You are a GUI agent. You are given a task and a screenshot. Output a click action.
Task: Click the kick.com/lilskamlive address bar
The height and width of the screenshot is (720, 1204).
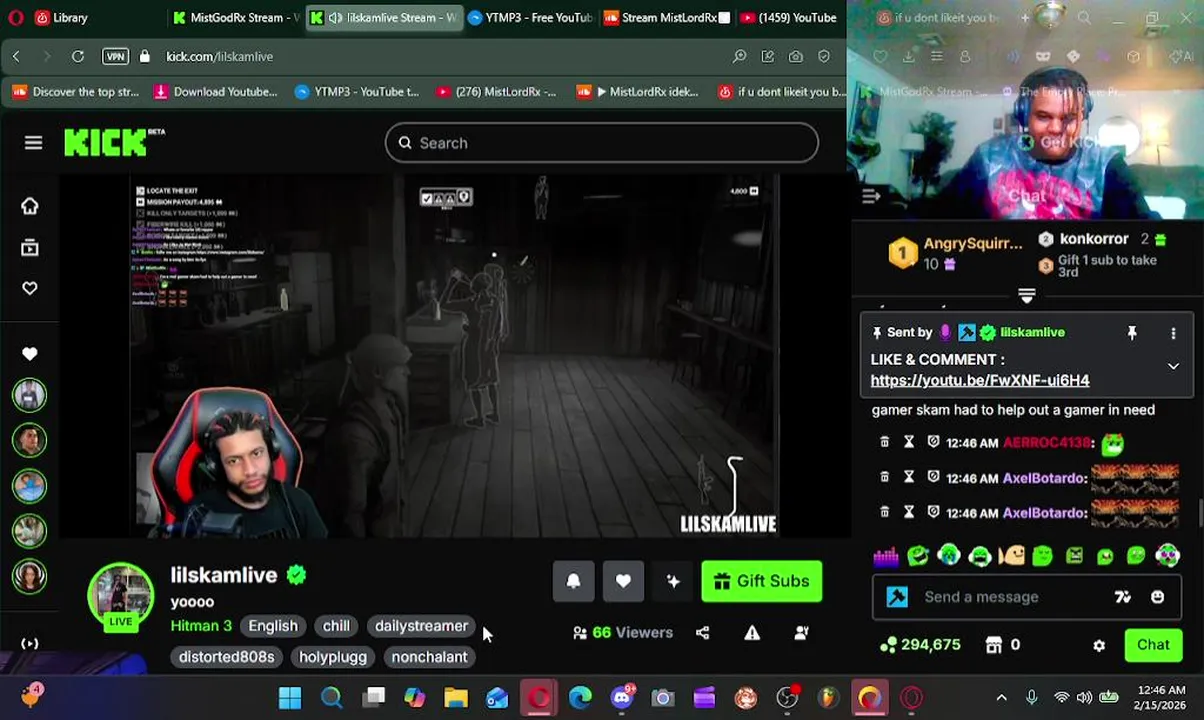coord(219,56)
